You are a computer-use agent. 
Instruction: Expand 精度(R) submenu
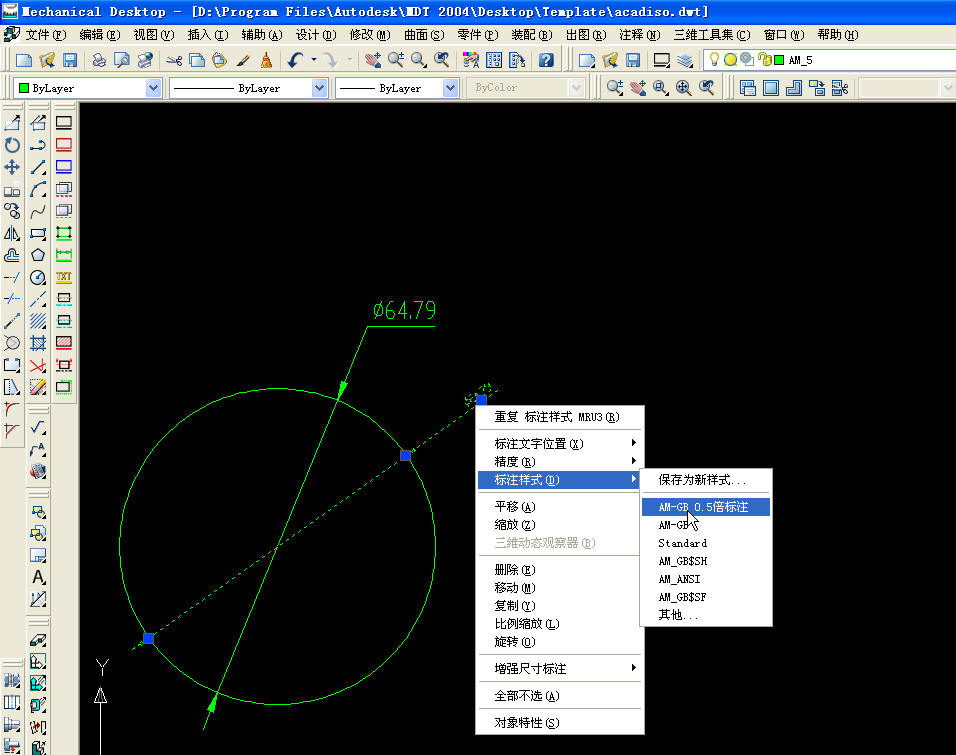coord(560,461)
